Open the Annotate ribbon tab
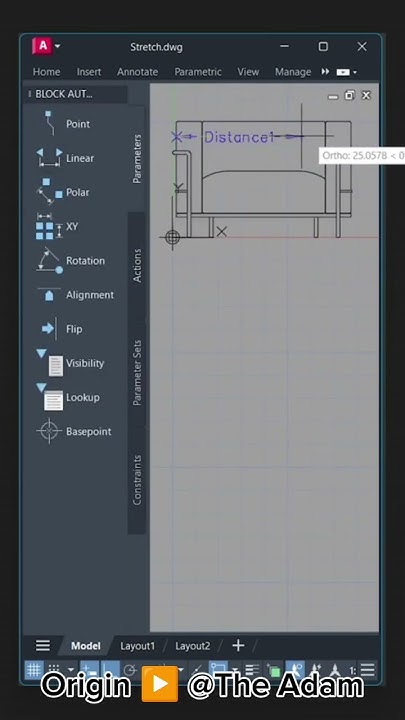 click(x=137, y=72)
